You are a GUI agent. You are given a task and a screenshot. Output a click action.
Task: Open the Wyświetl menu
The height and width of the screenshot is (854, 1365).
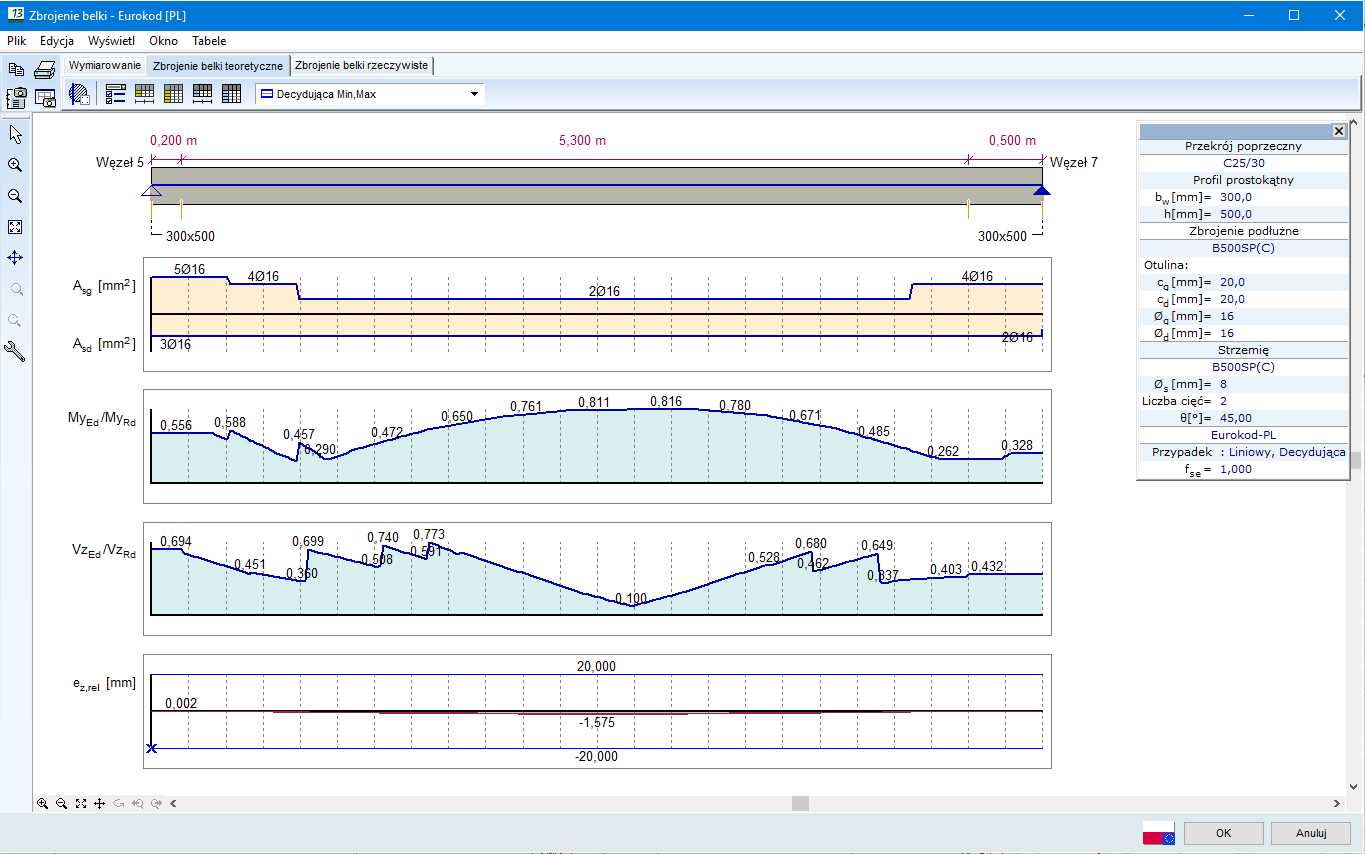111,41
